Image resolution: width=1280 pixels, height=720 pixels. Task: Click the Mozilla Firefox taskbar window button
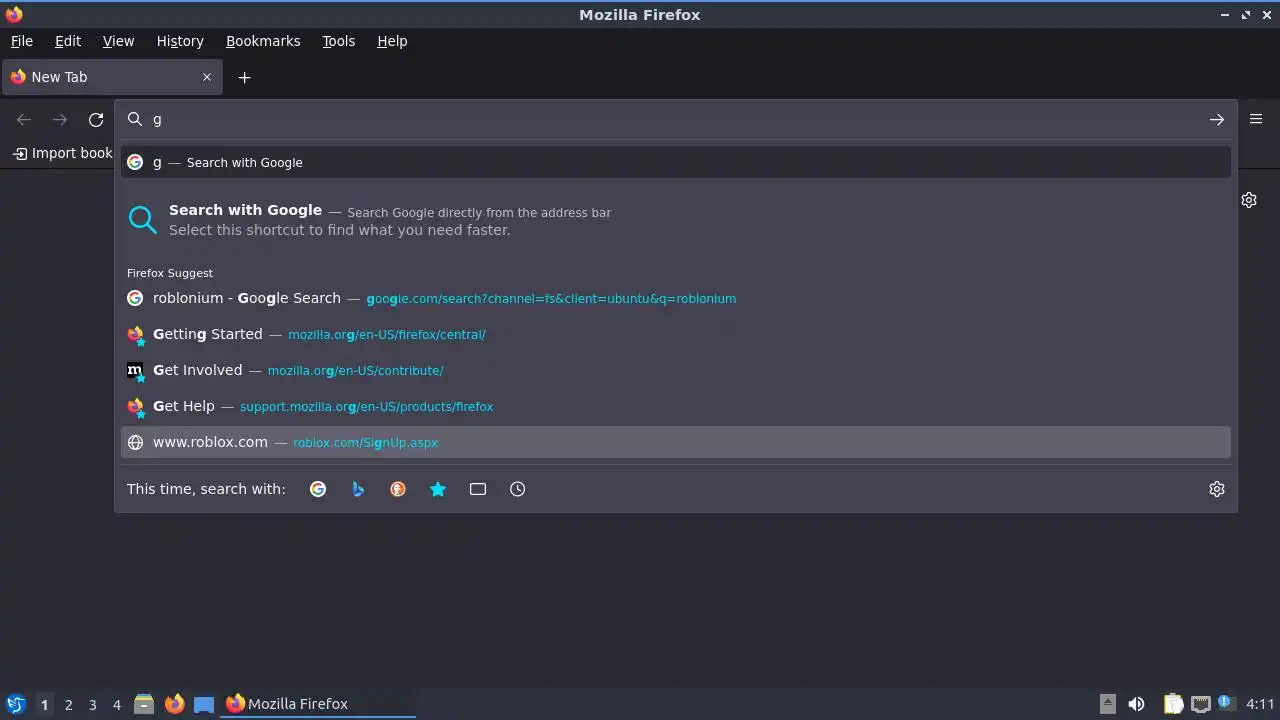pyautogui.click(x=318, y=704)
